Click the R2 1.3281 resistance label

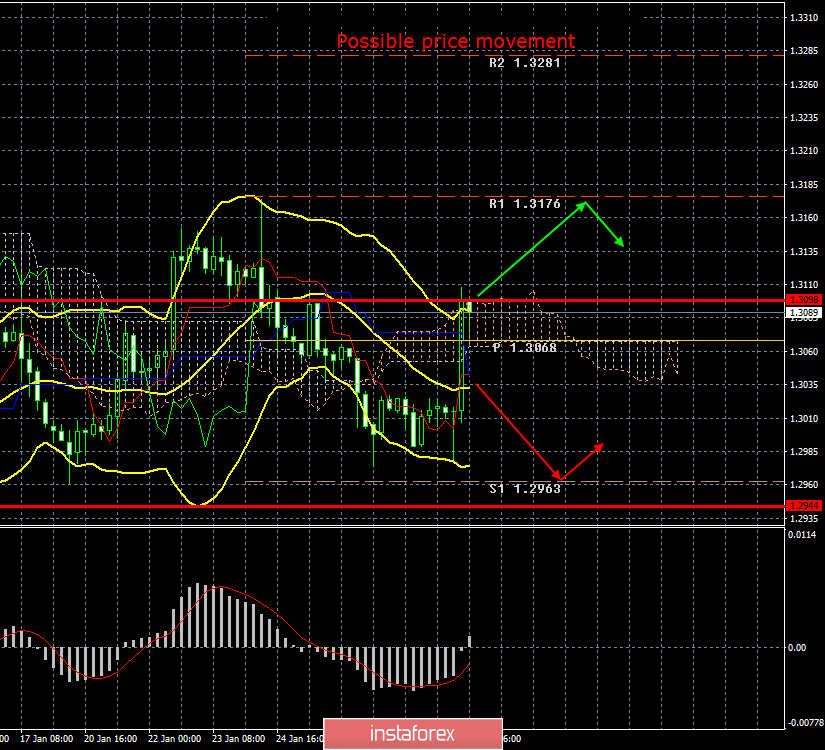coord(525,63)
